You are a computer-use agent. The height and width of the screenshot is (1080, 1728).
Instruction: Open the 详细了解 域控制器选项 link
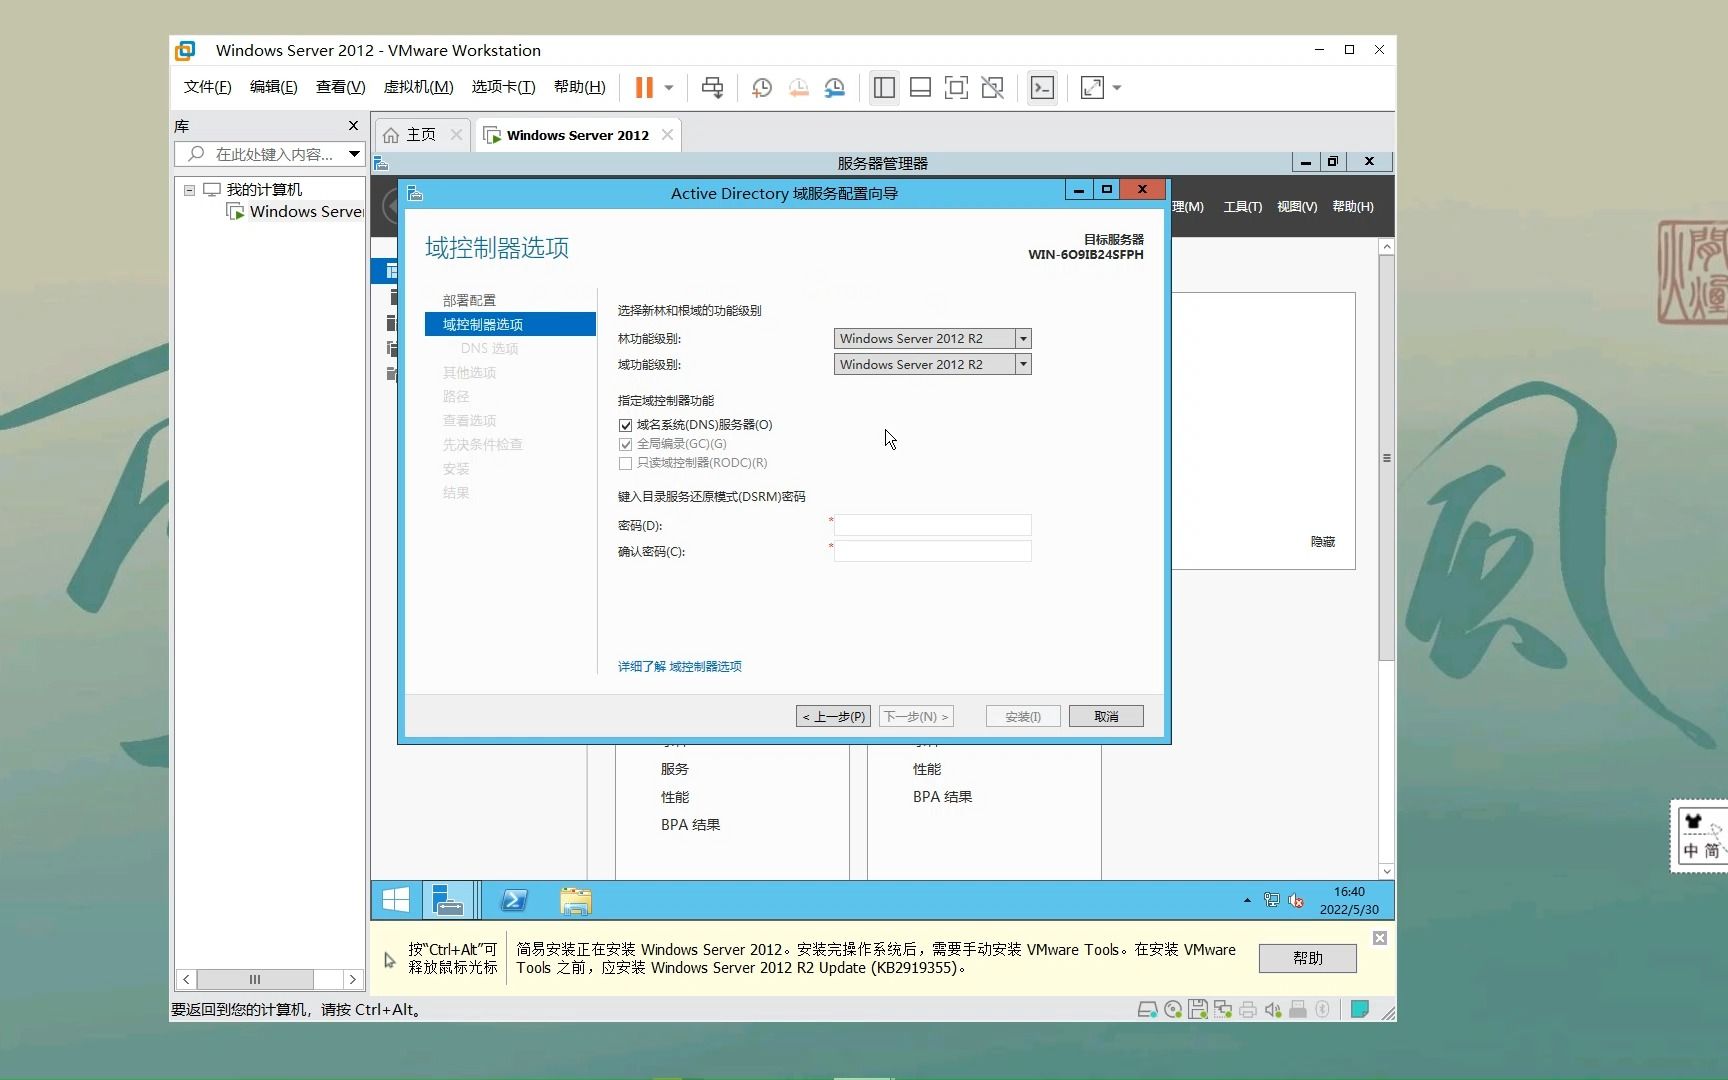pyautogui.click(x=679, y=666)
